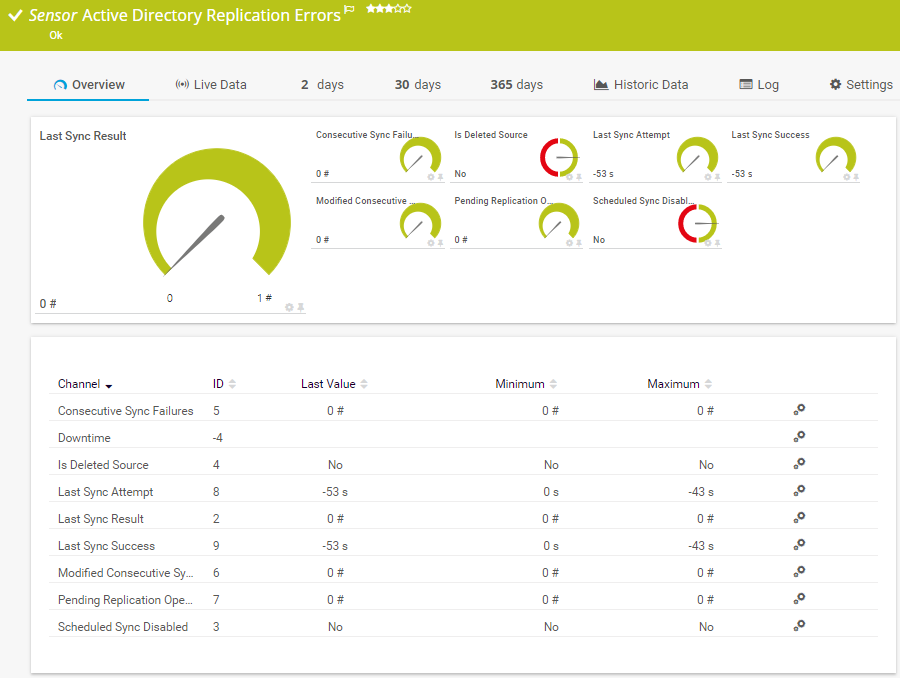Open channel settings for Scheduled Sync Disabled row
Screen dimensions: 900x678
click(x=799, y=626)
